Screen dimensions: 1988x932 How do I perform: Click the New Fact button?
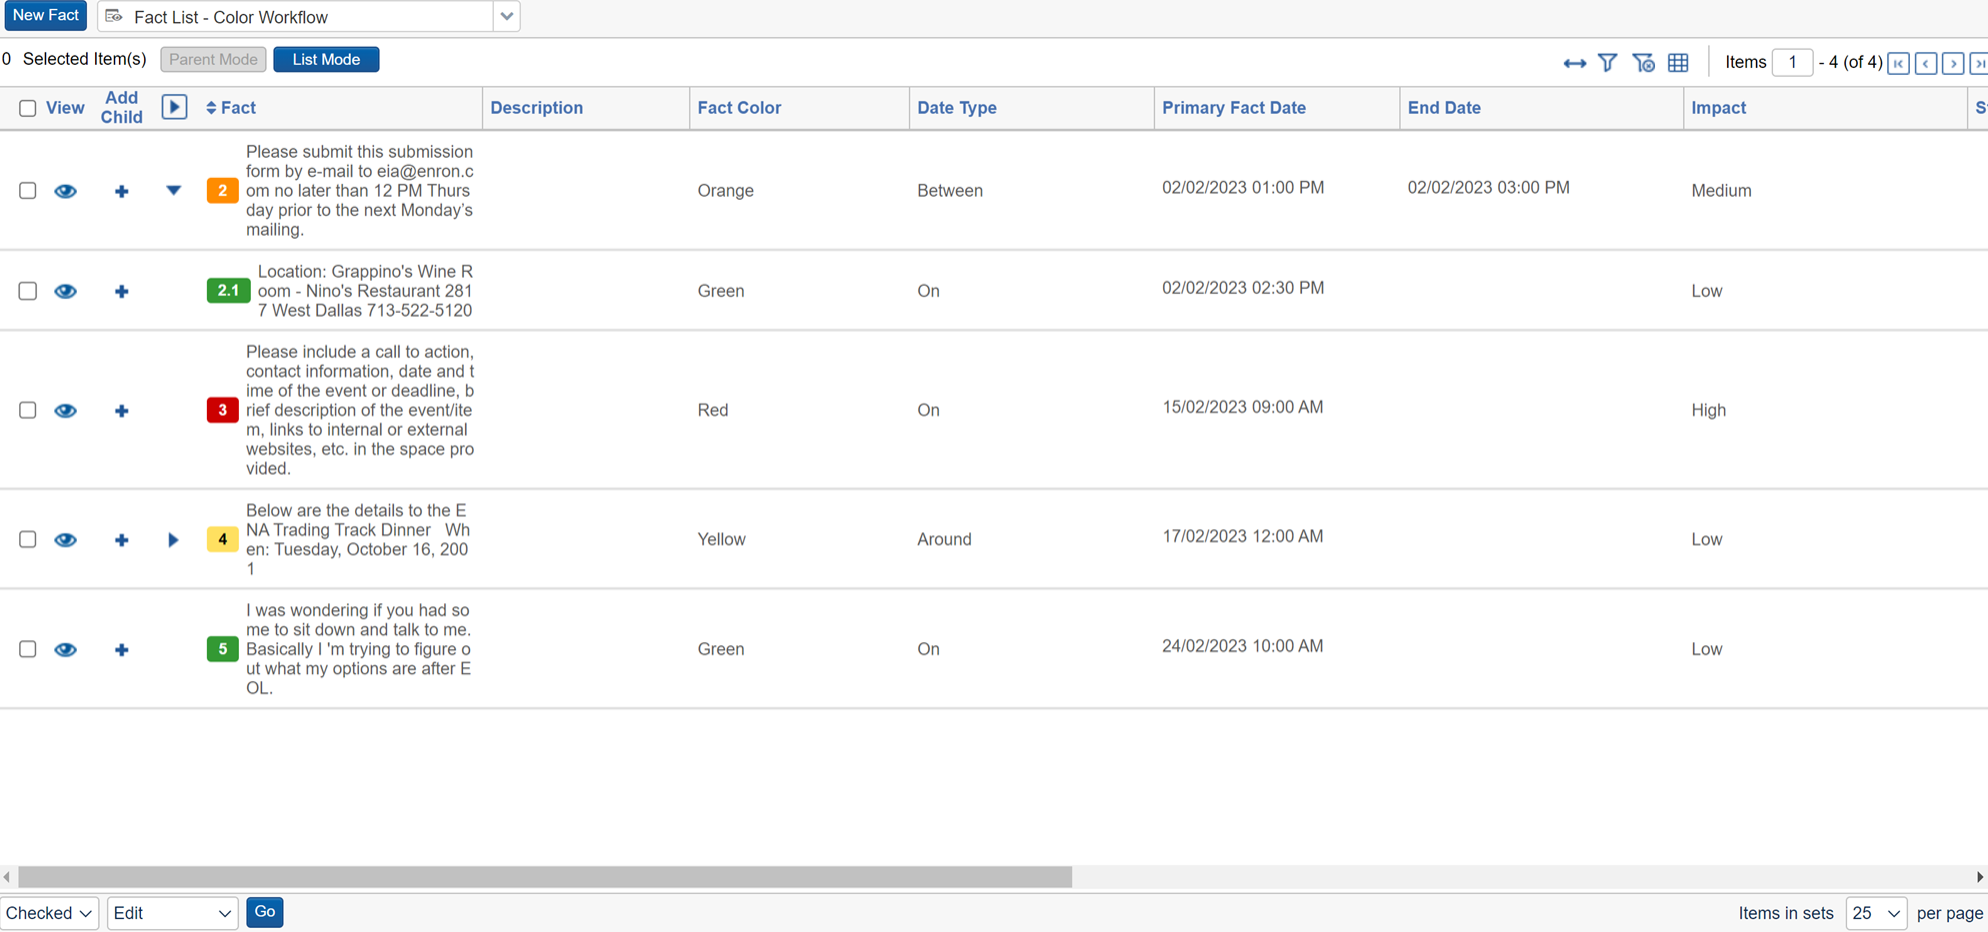point(44,15)
